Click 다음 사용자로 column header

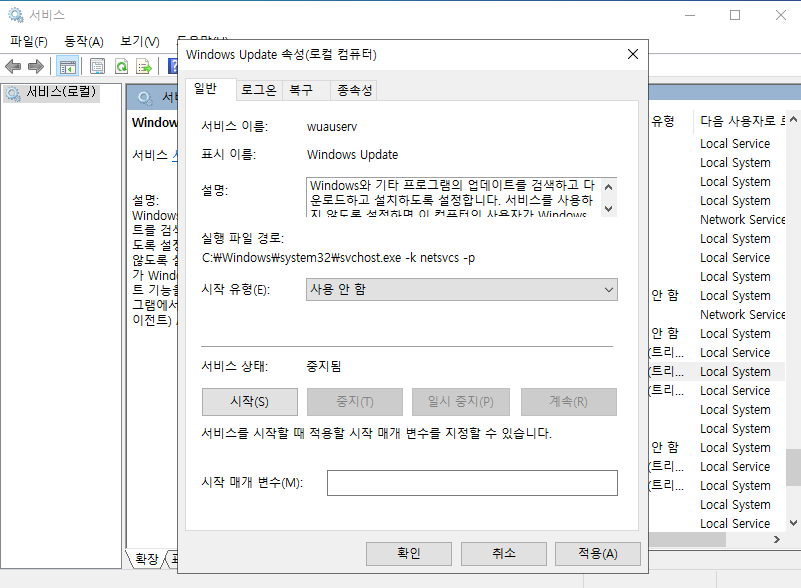[742, 121]
